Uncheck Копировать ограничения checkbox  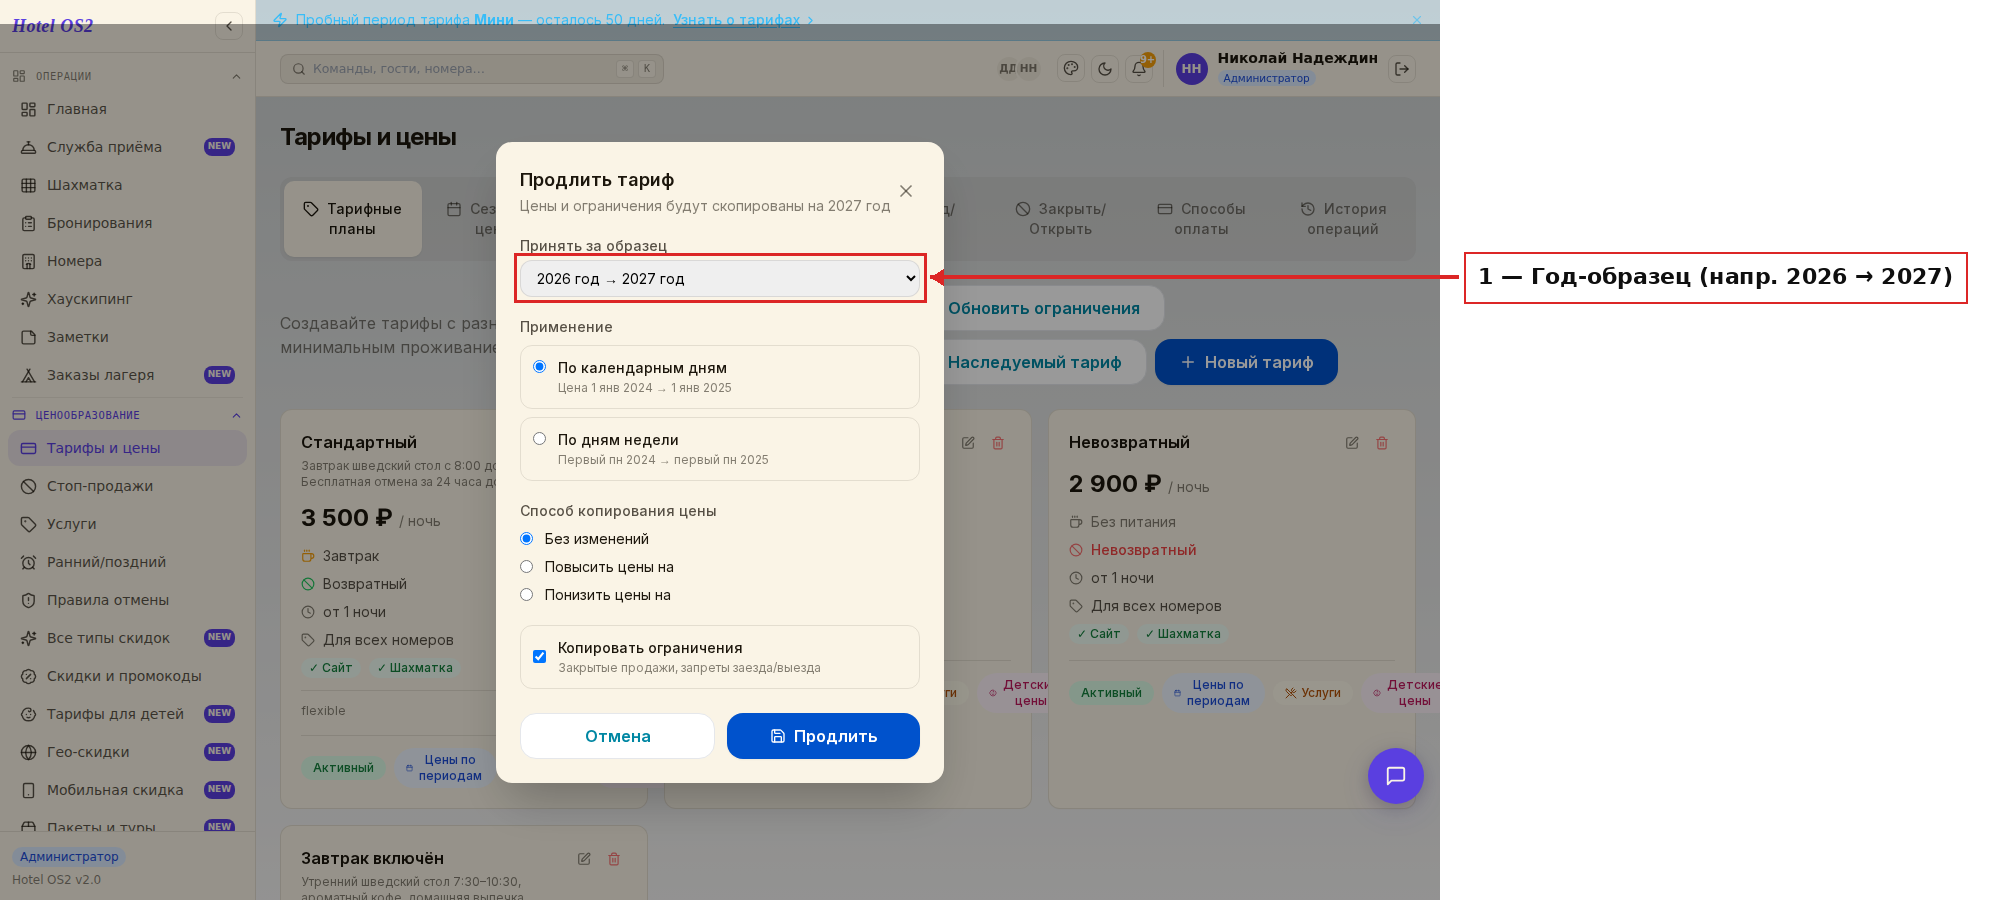point(540,657)
